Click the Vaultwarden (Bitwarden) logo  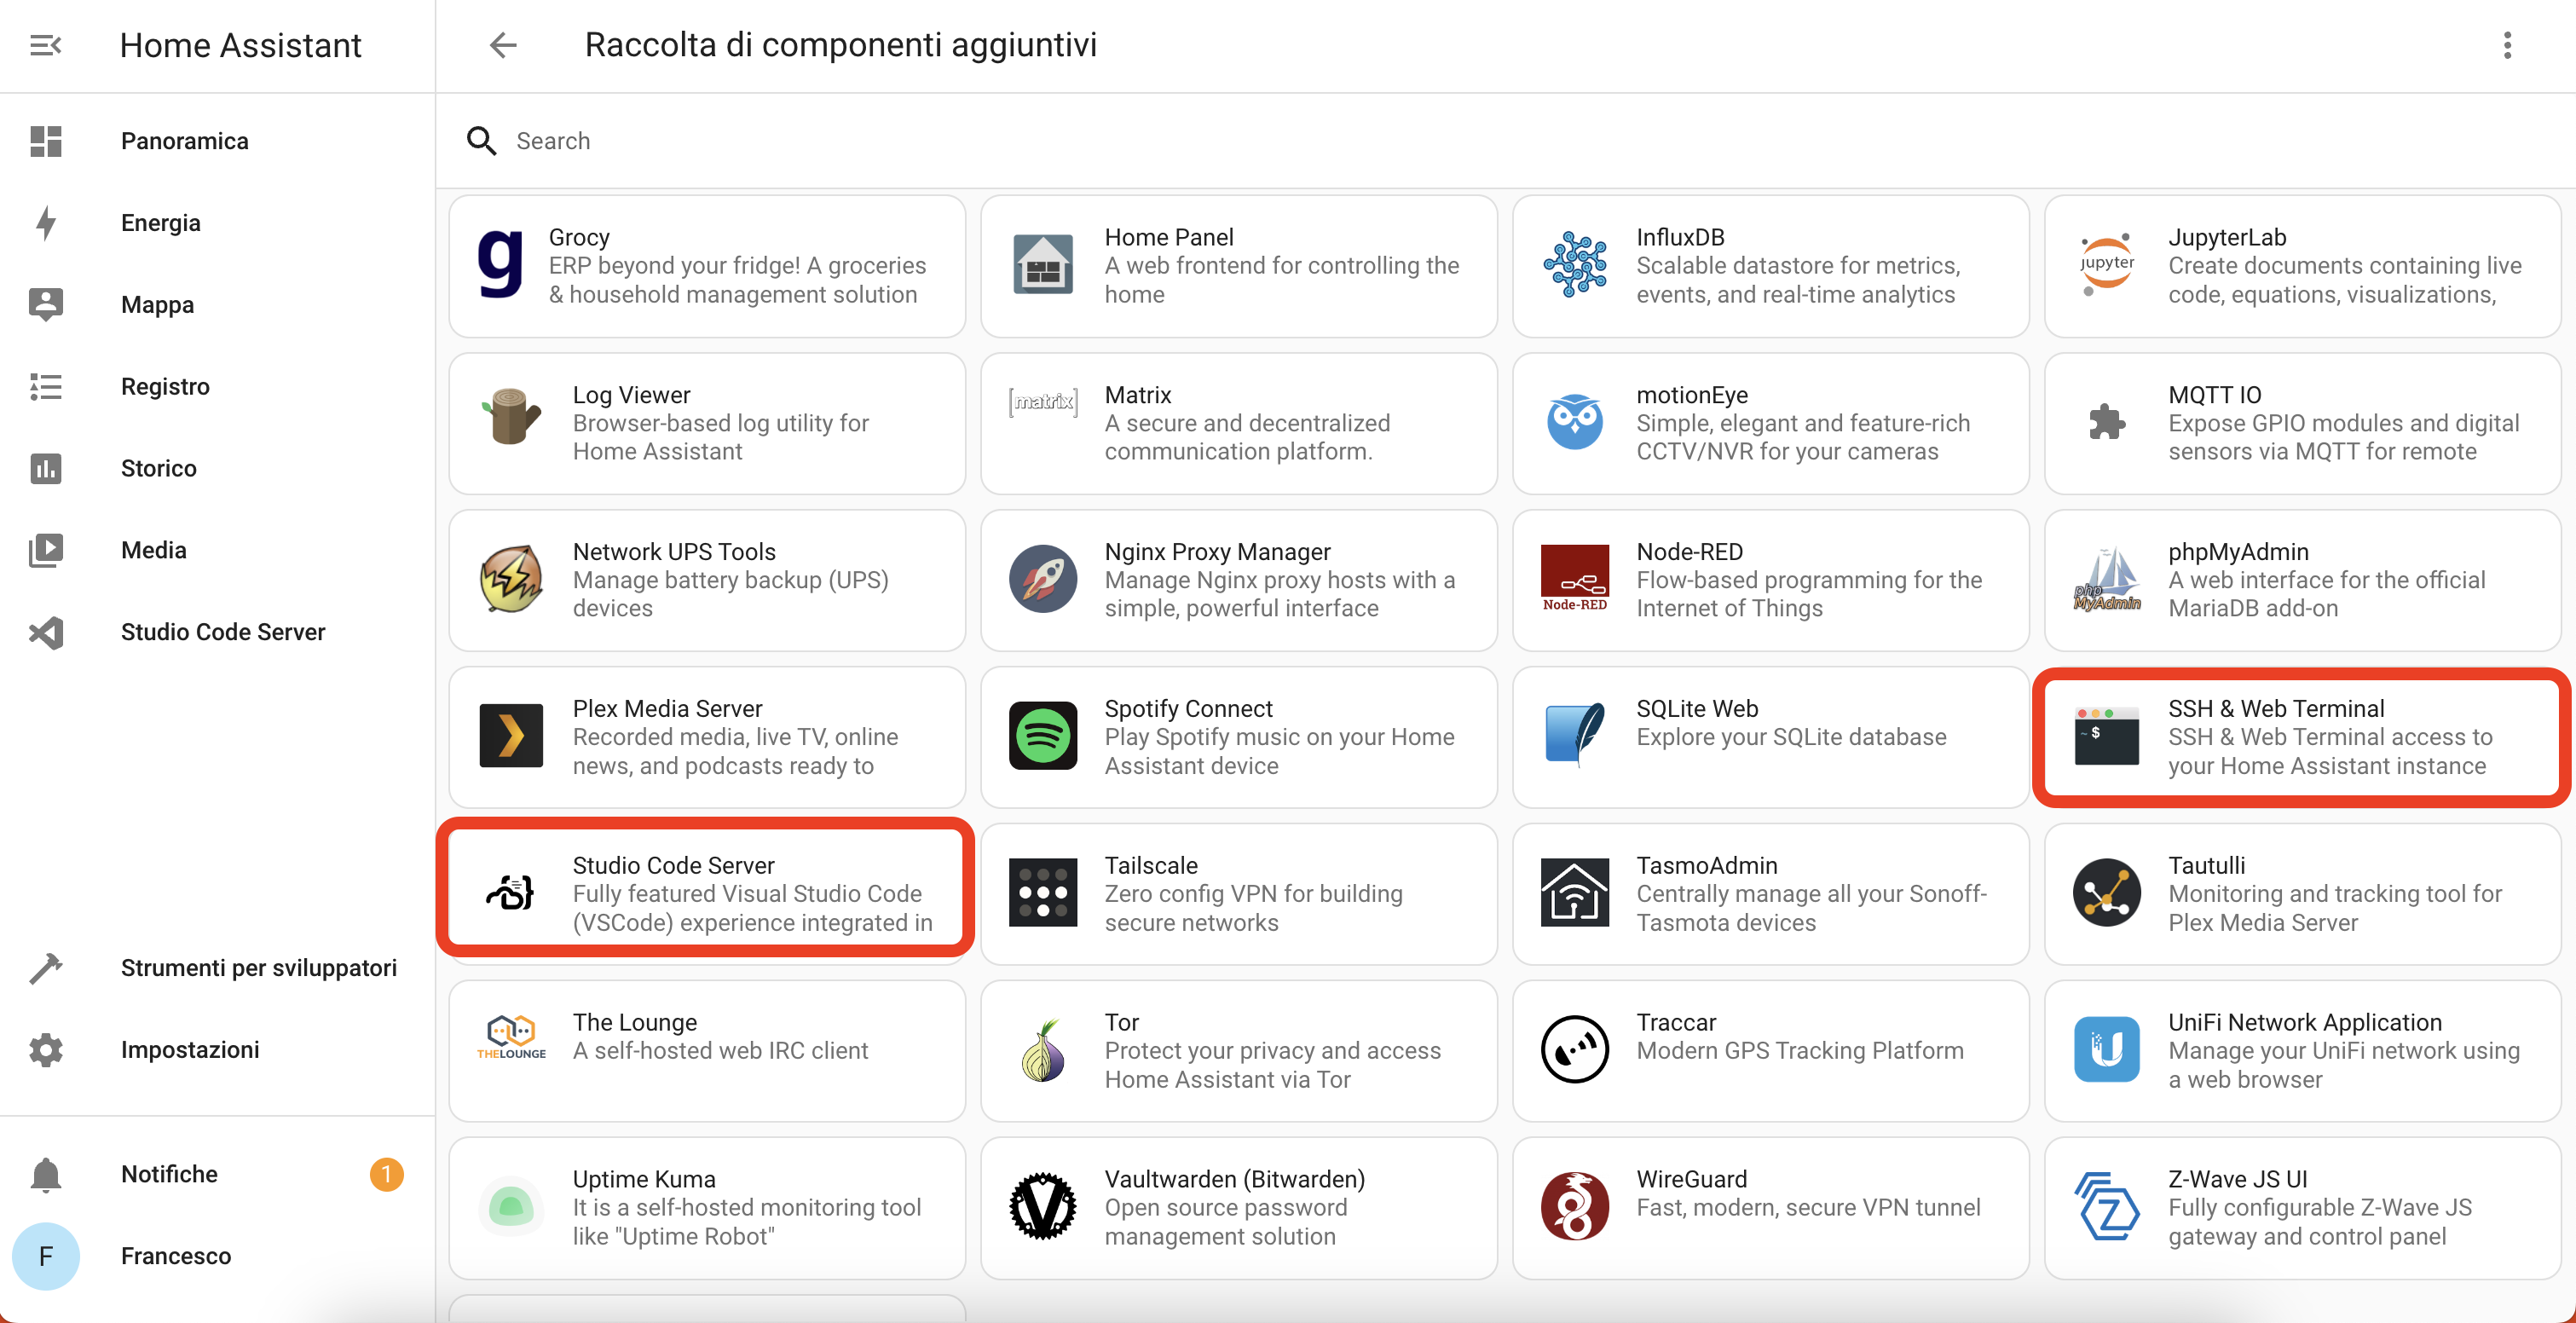pos(1043,1207)
